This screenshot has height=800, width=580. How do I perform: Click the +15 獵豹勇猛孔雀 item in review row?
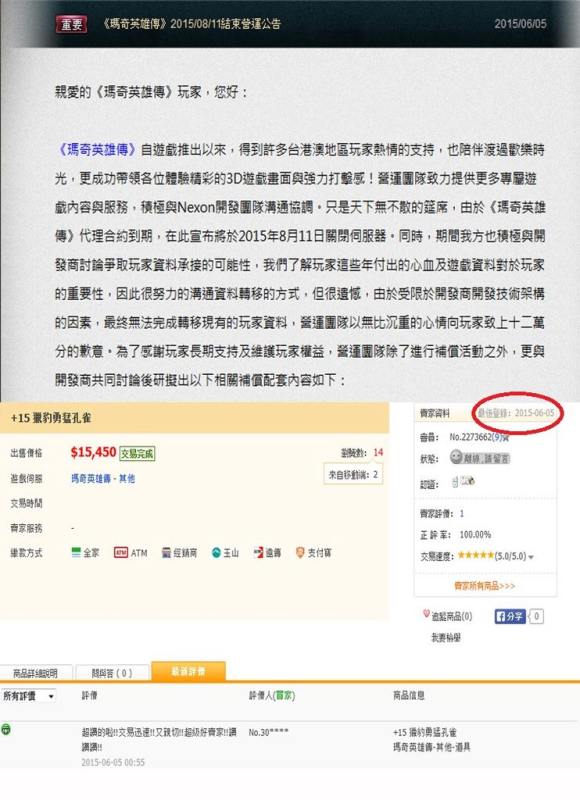point(424,732)
